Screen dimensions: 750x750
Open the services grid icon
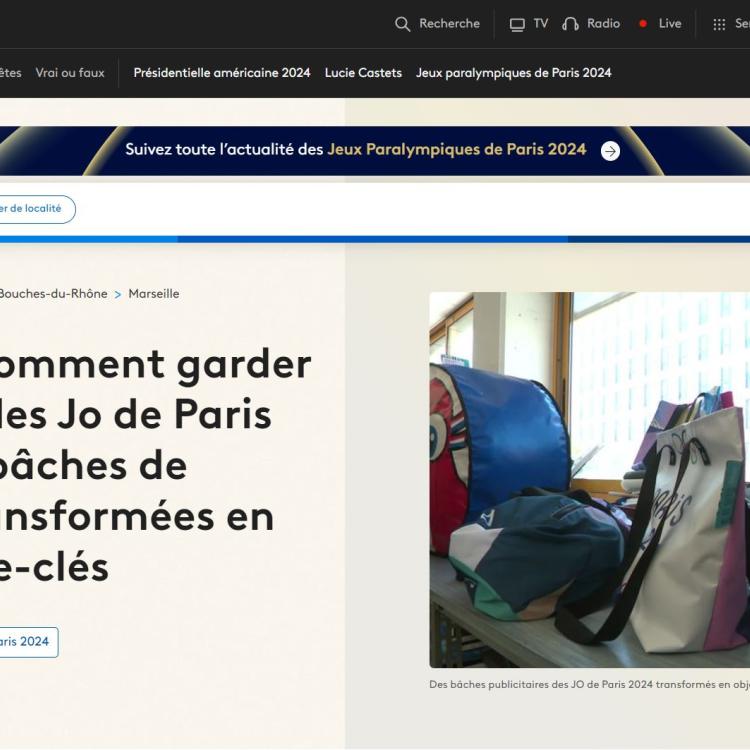point(719,24)
